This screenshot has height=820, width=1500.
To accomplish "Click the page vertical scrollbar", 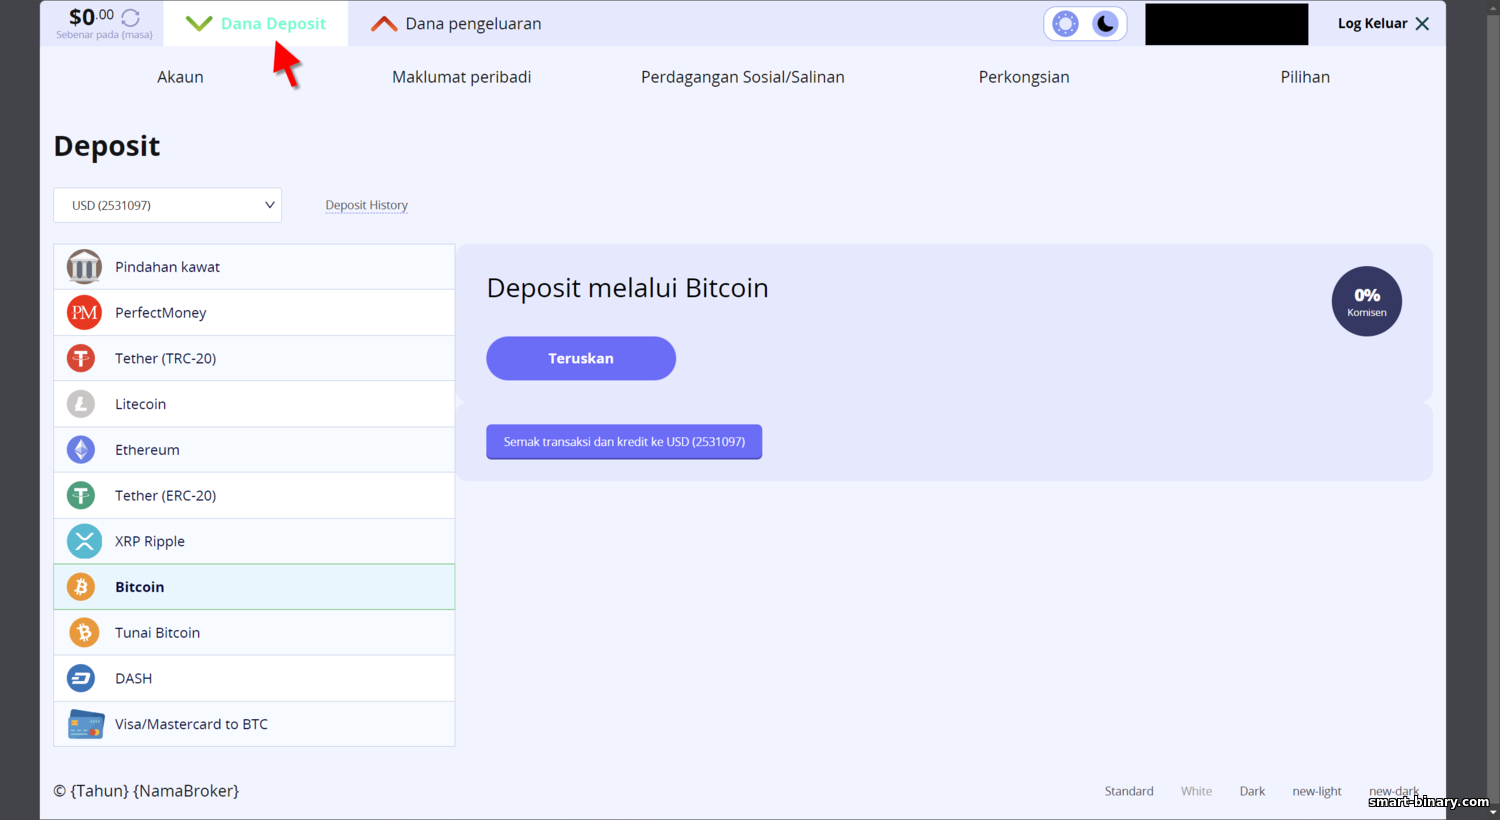I will [1492, 410].
